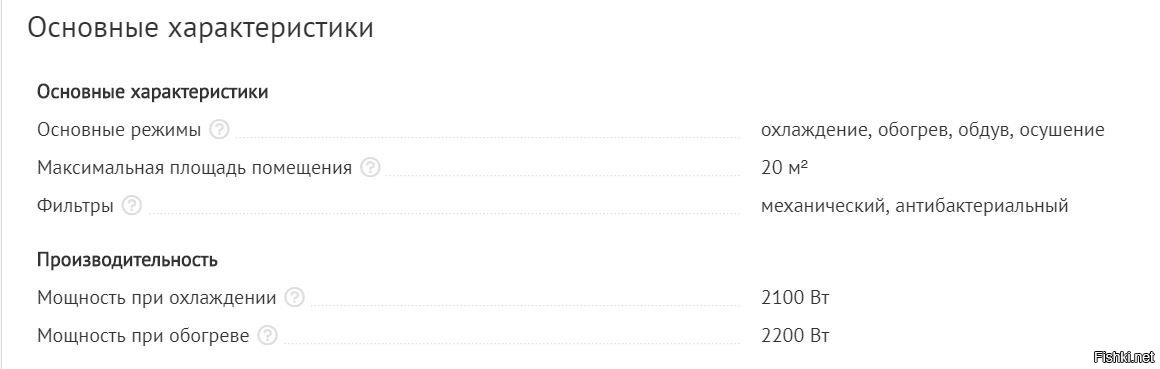Click the Максимальная площадь помещения label
This screenshot has width=1160, height=369.
[x=195, y=168]
